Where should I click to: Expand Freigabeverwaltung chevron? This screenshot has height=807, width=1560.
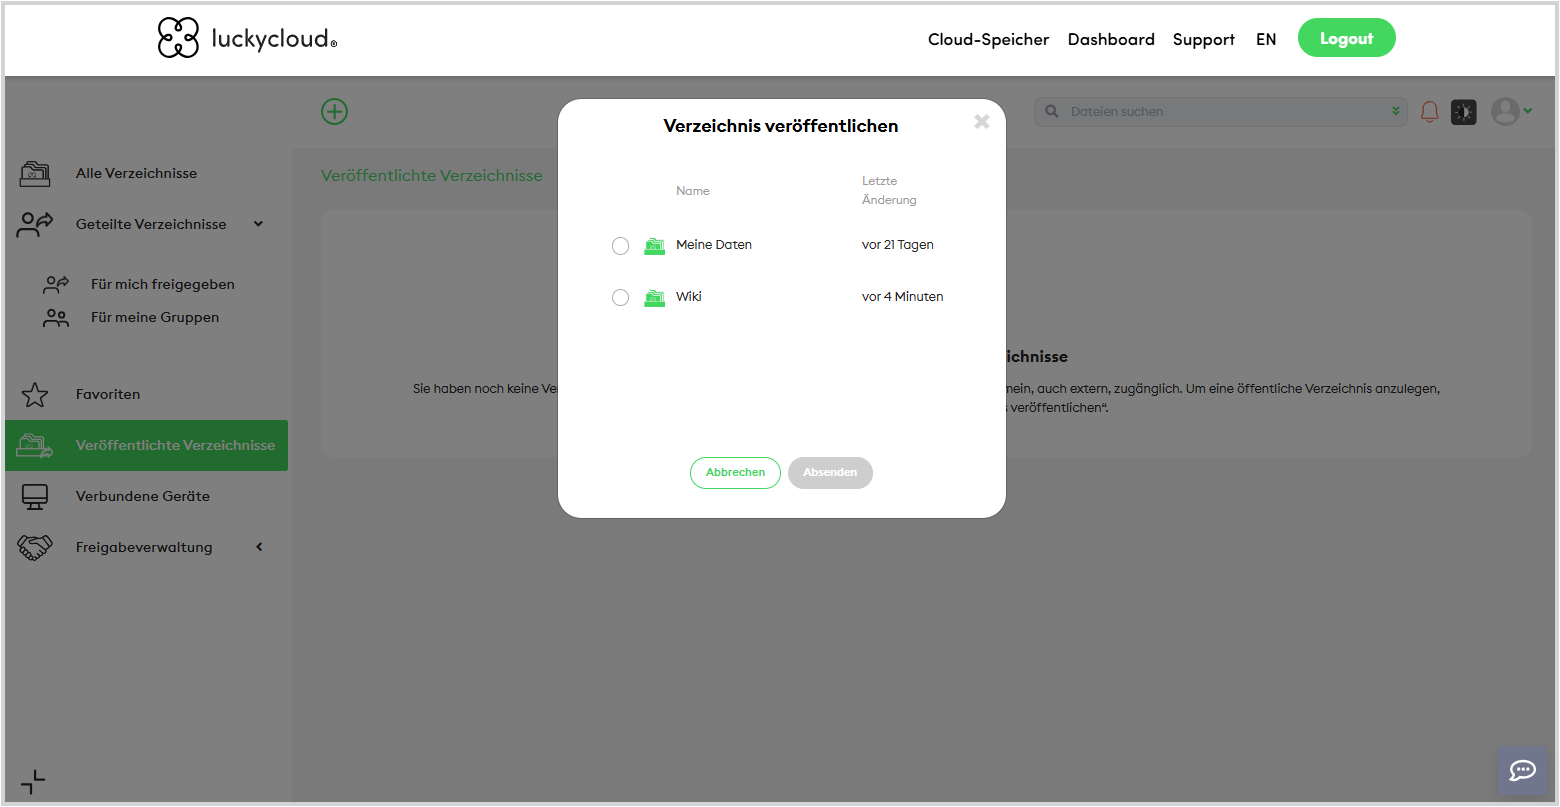259,547
